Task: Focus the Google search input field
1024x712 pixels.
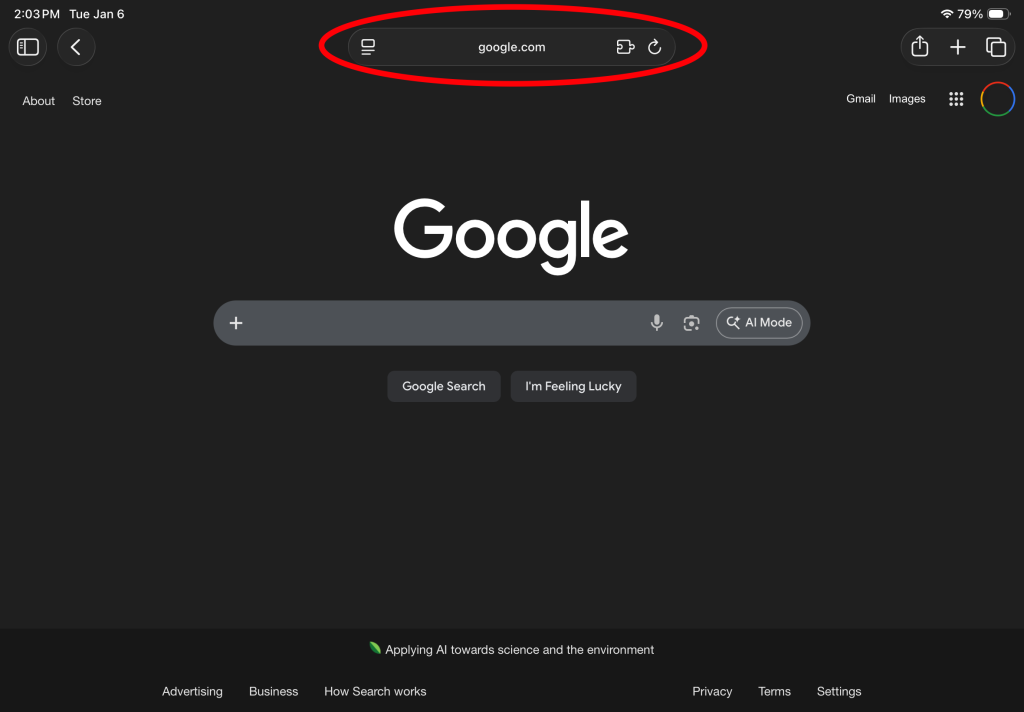Action: [444, 323]
